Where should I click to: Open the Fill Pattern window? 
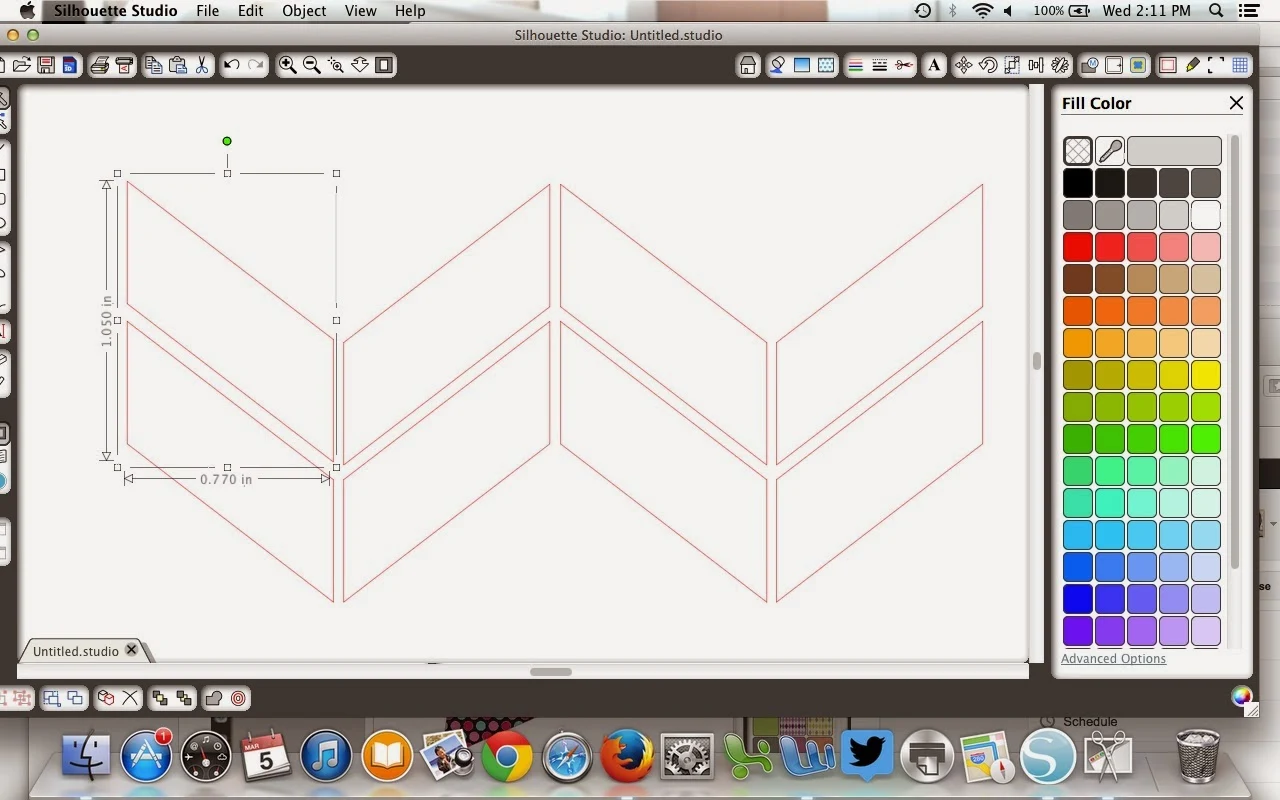[x=826, y=66]
